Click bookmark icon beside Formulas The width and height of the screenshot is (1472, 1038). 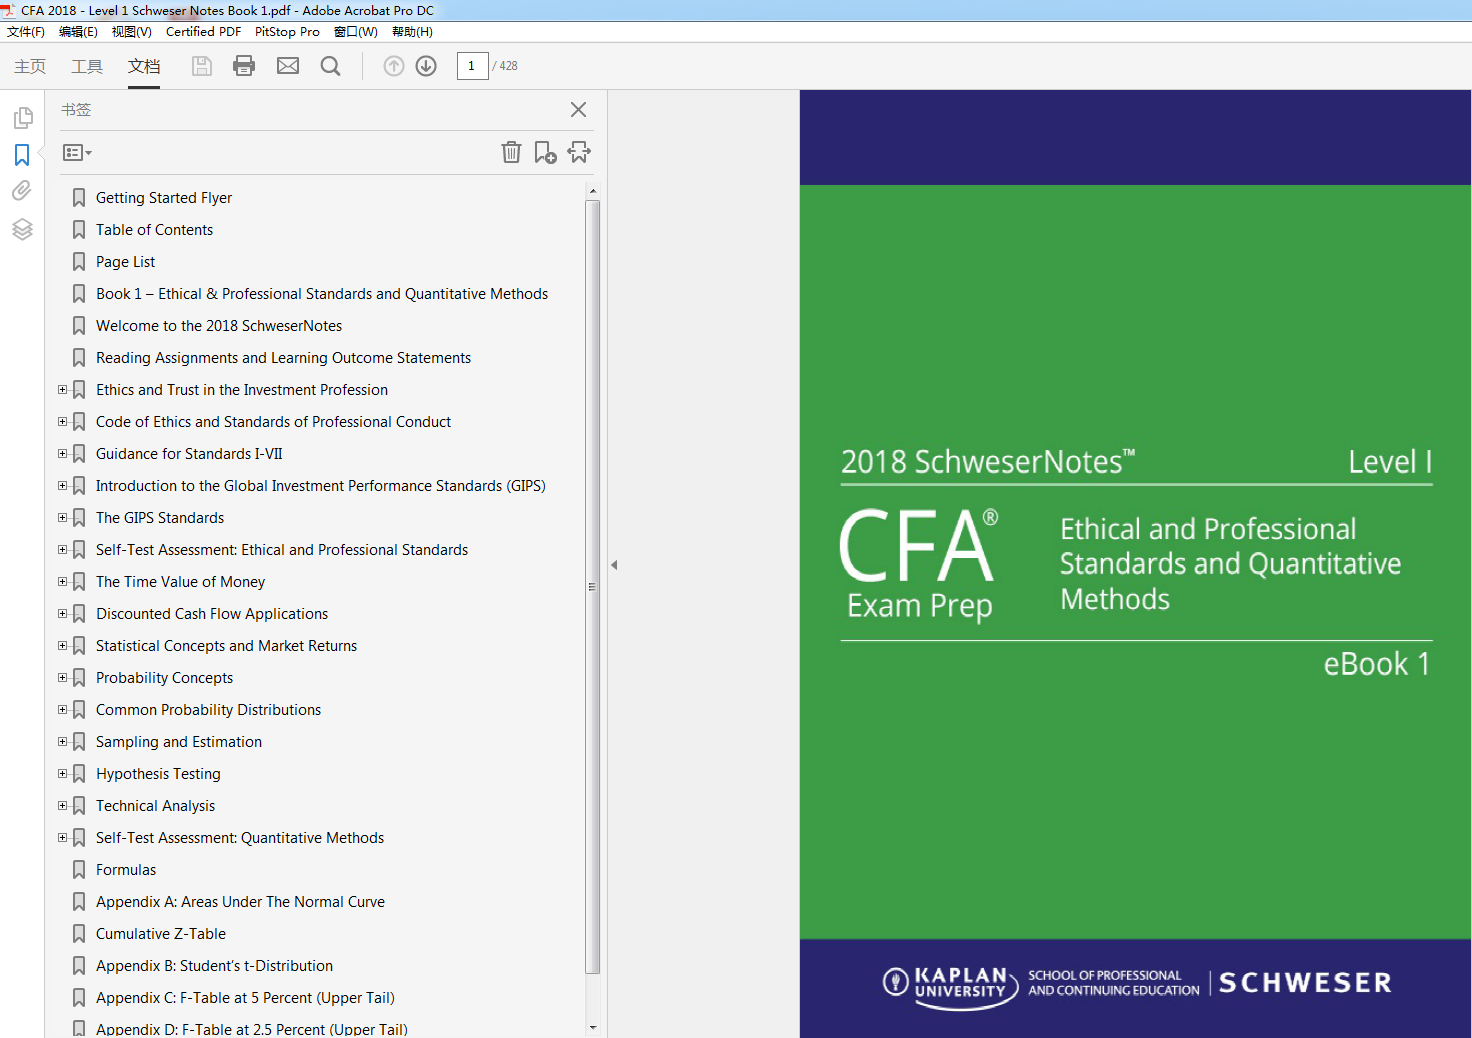coord(79,870)
